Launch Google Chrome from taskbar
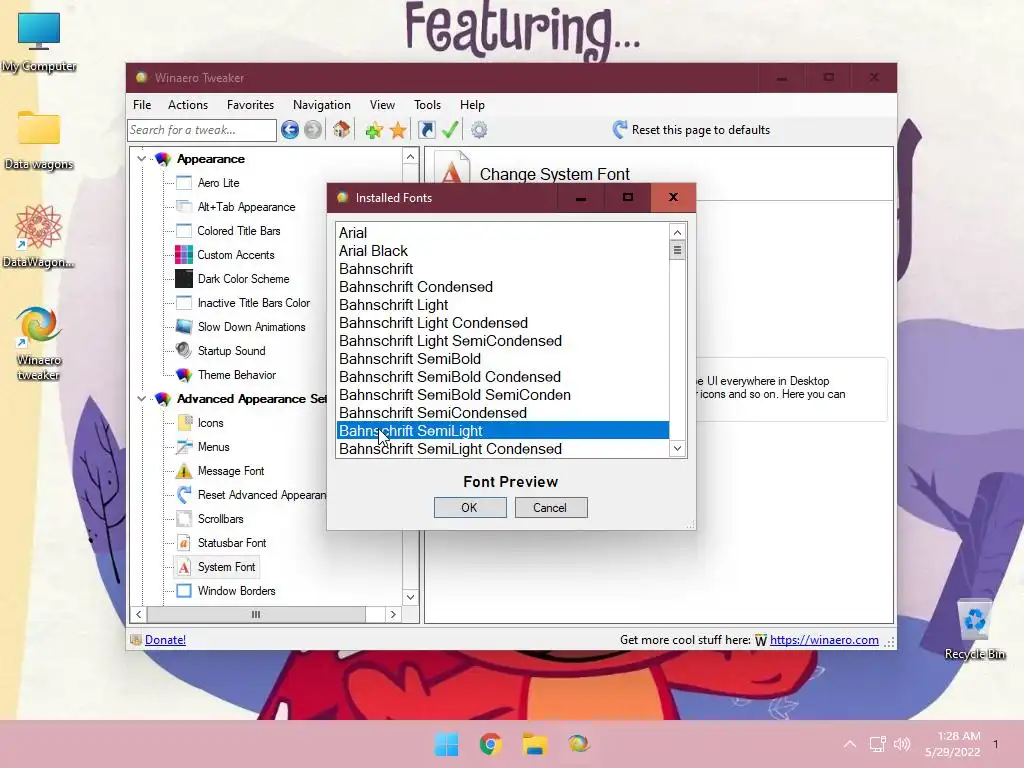This screenshot has width=1024, height=768. (x=490, y=744)
